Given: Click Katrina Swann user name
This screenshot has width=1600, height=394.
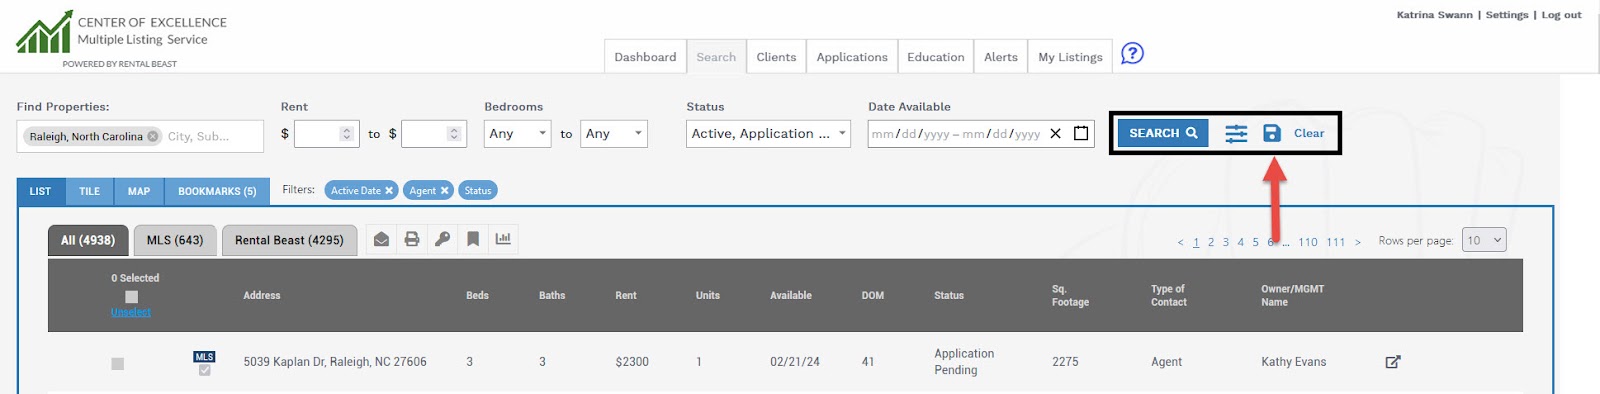Looking at the screenshot, I should [x=1435, y=15].
